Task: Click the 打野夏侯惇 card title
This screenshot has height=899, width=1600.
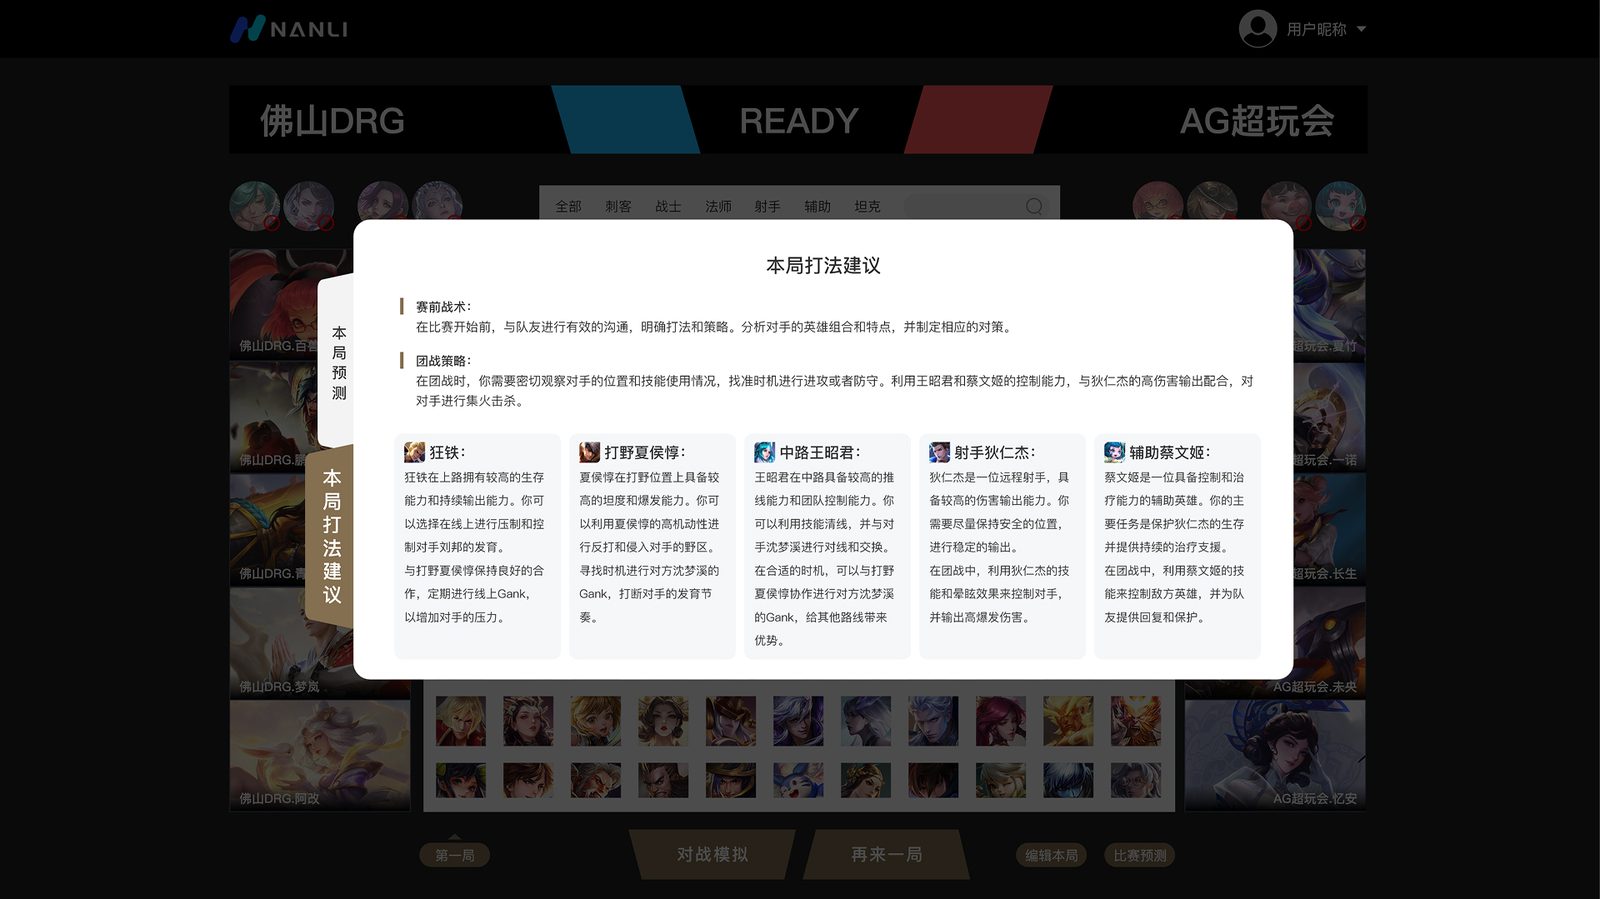Action: 645,452
